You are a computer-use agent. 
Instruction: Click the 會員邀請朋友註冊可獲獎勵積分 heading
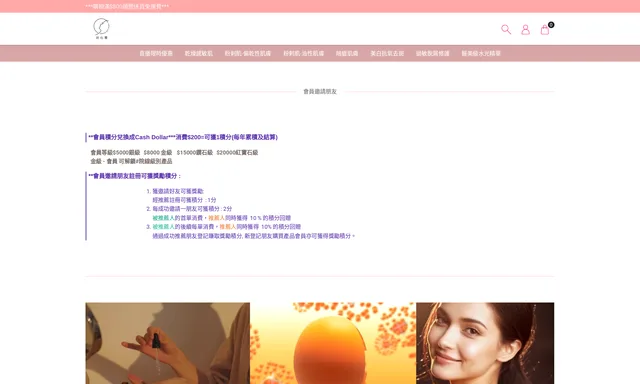tap(135, 176)
